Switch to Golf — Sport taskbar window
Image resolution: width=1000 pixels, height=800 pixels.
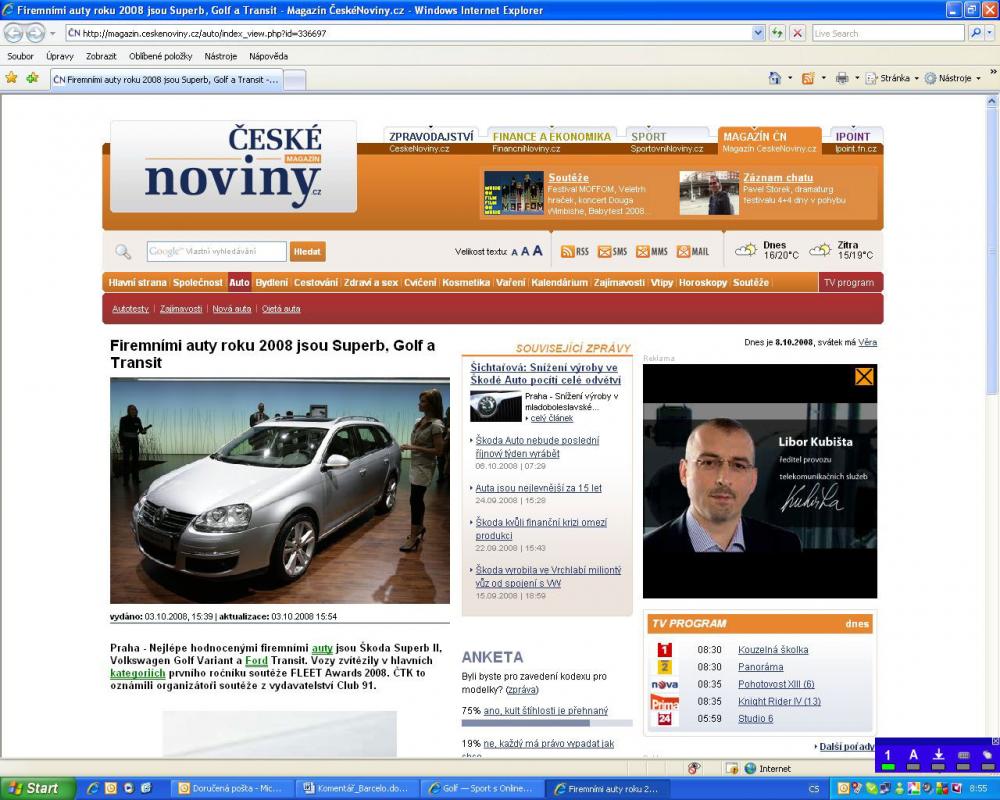pyautogui.click(x=483, y=789)
